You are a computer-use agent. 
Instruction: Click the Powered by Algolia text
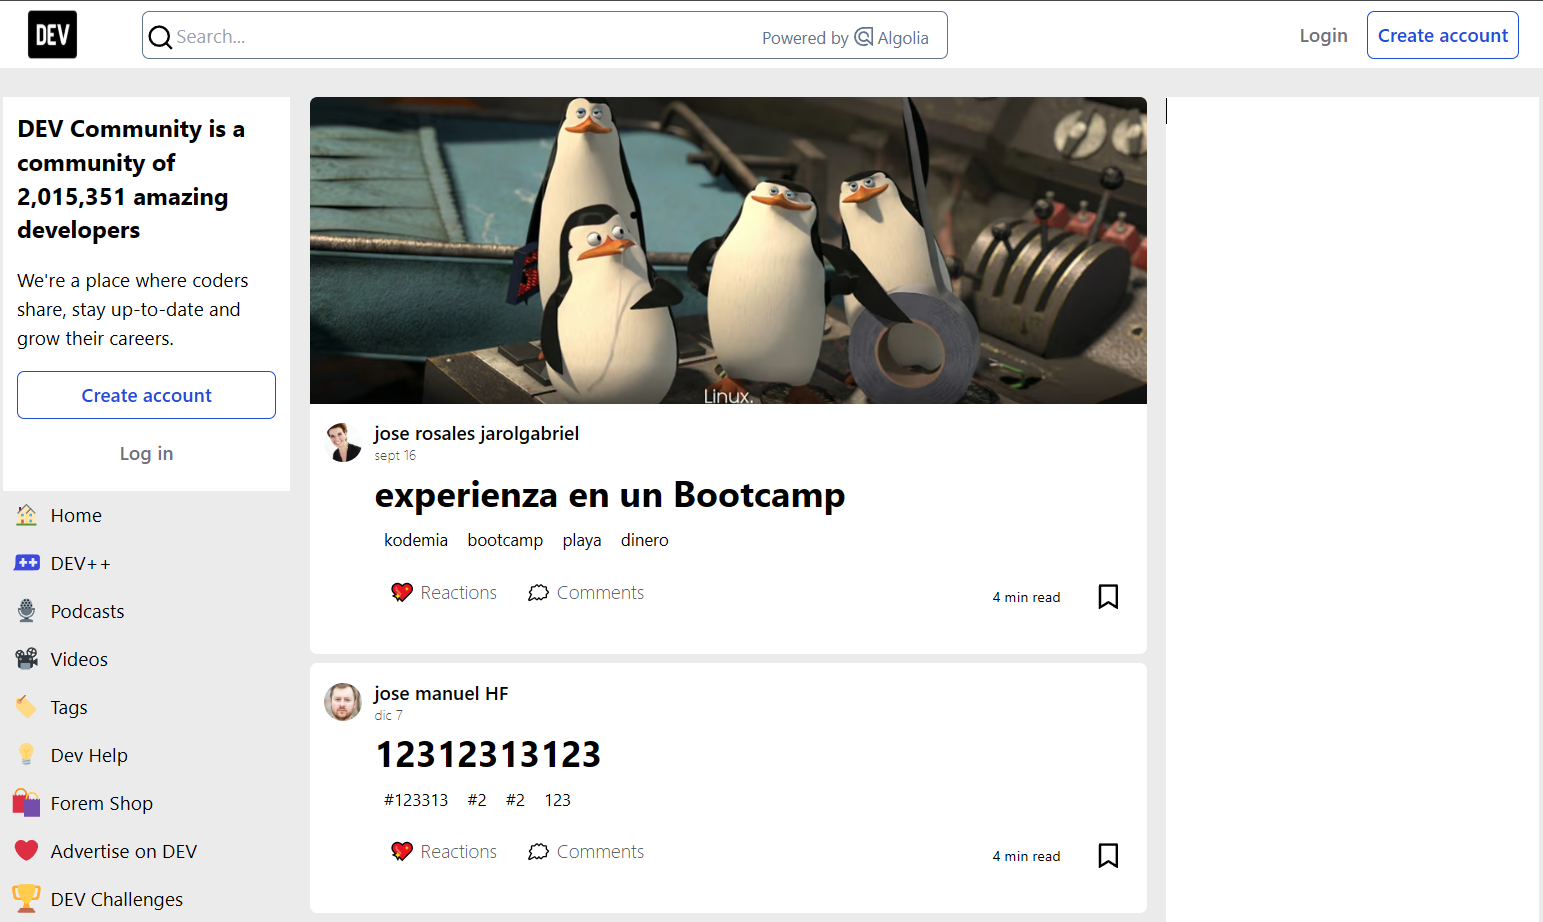(845, 38)
